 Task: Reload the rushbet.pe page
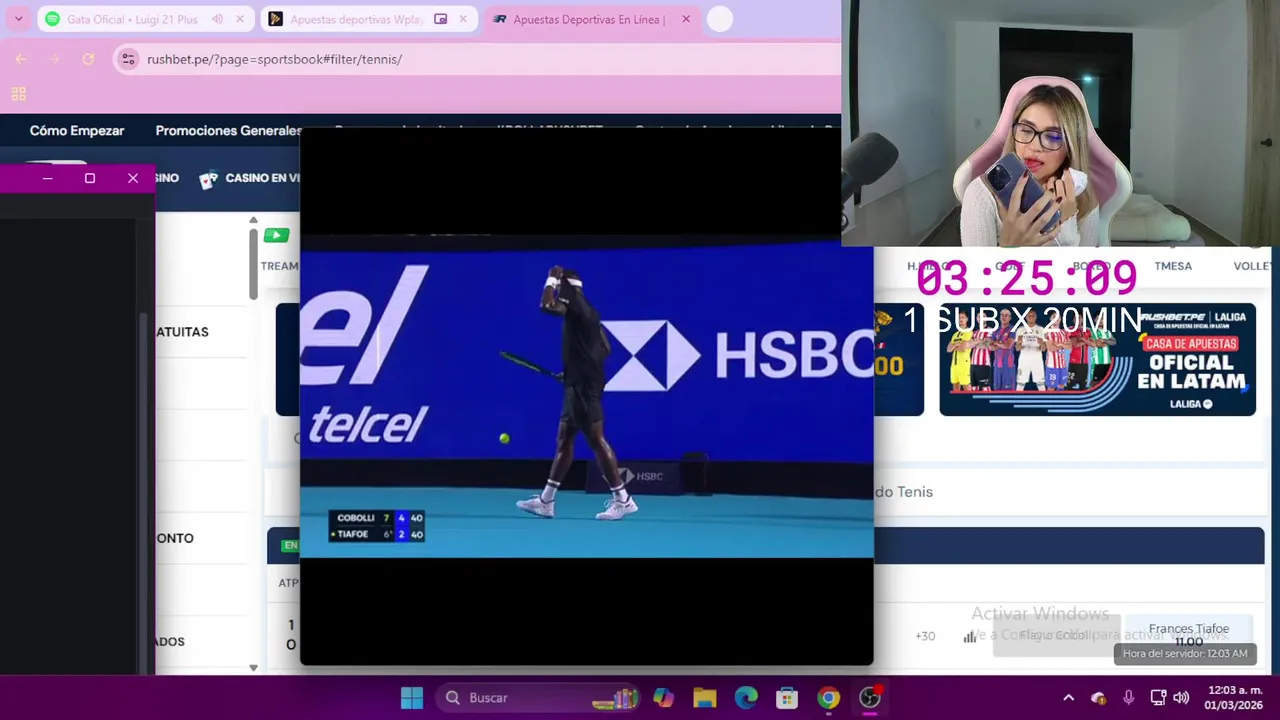click(x=88, y=59)
